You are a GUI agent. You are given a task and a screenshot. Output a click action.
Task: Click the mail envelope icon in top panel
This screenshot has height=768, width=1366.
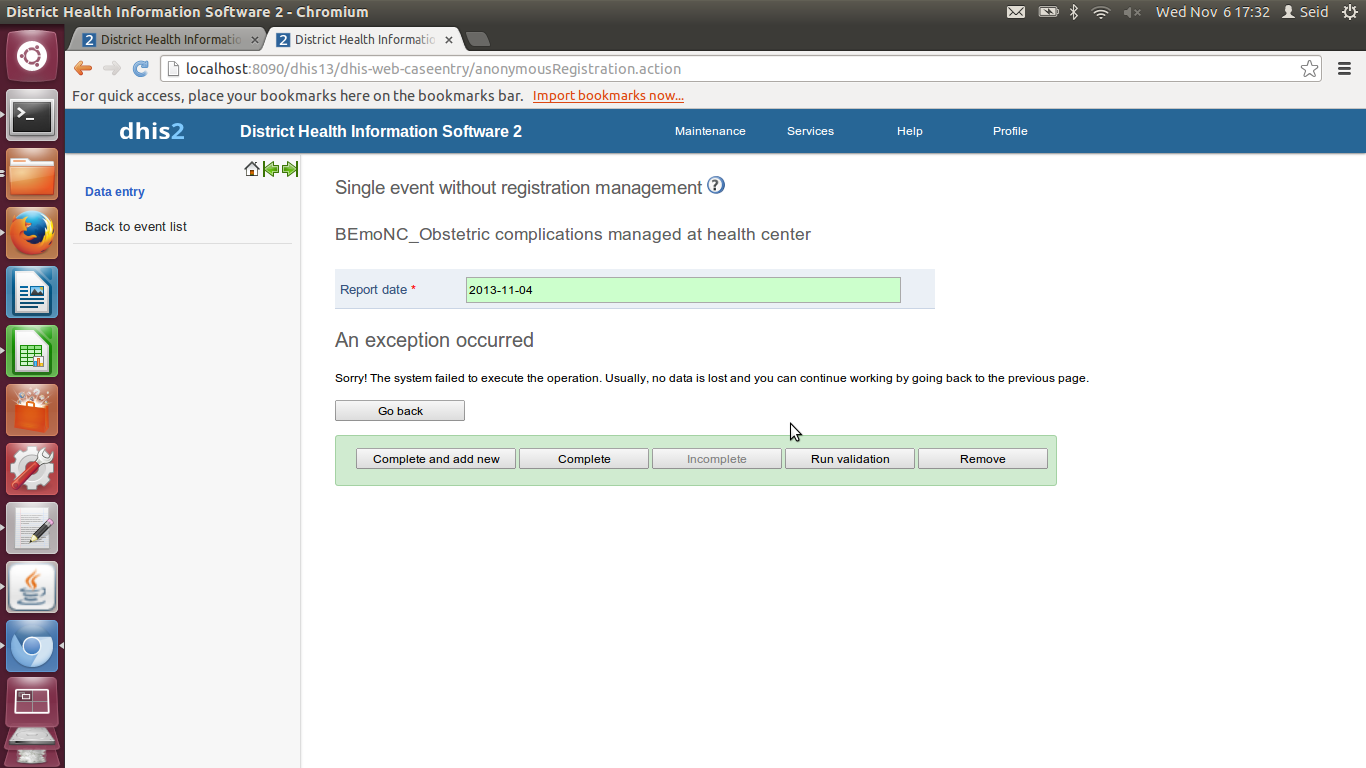point(1015,12)
